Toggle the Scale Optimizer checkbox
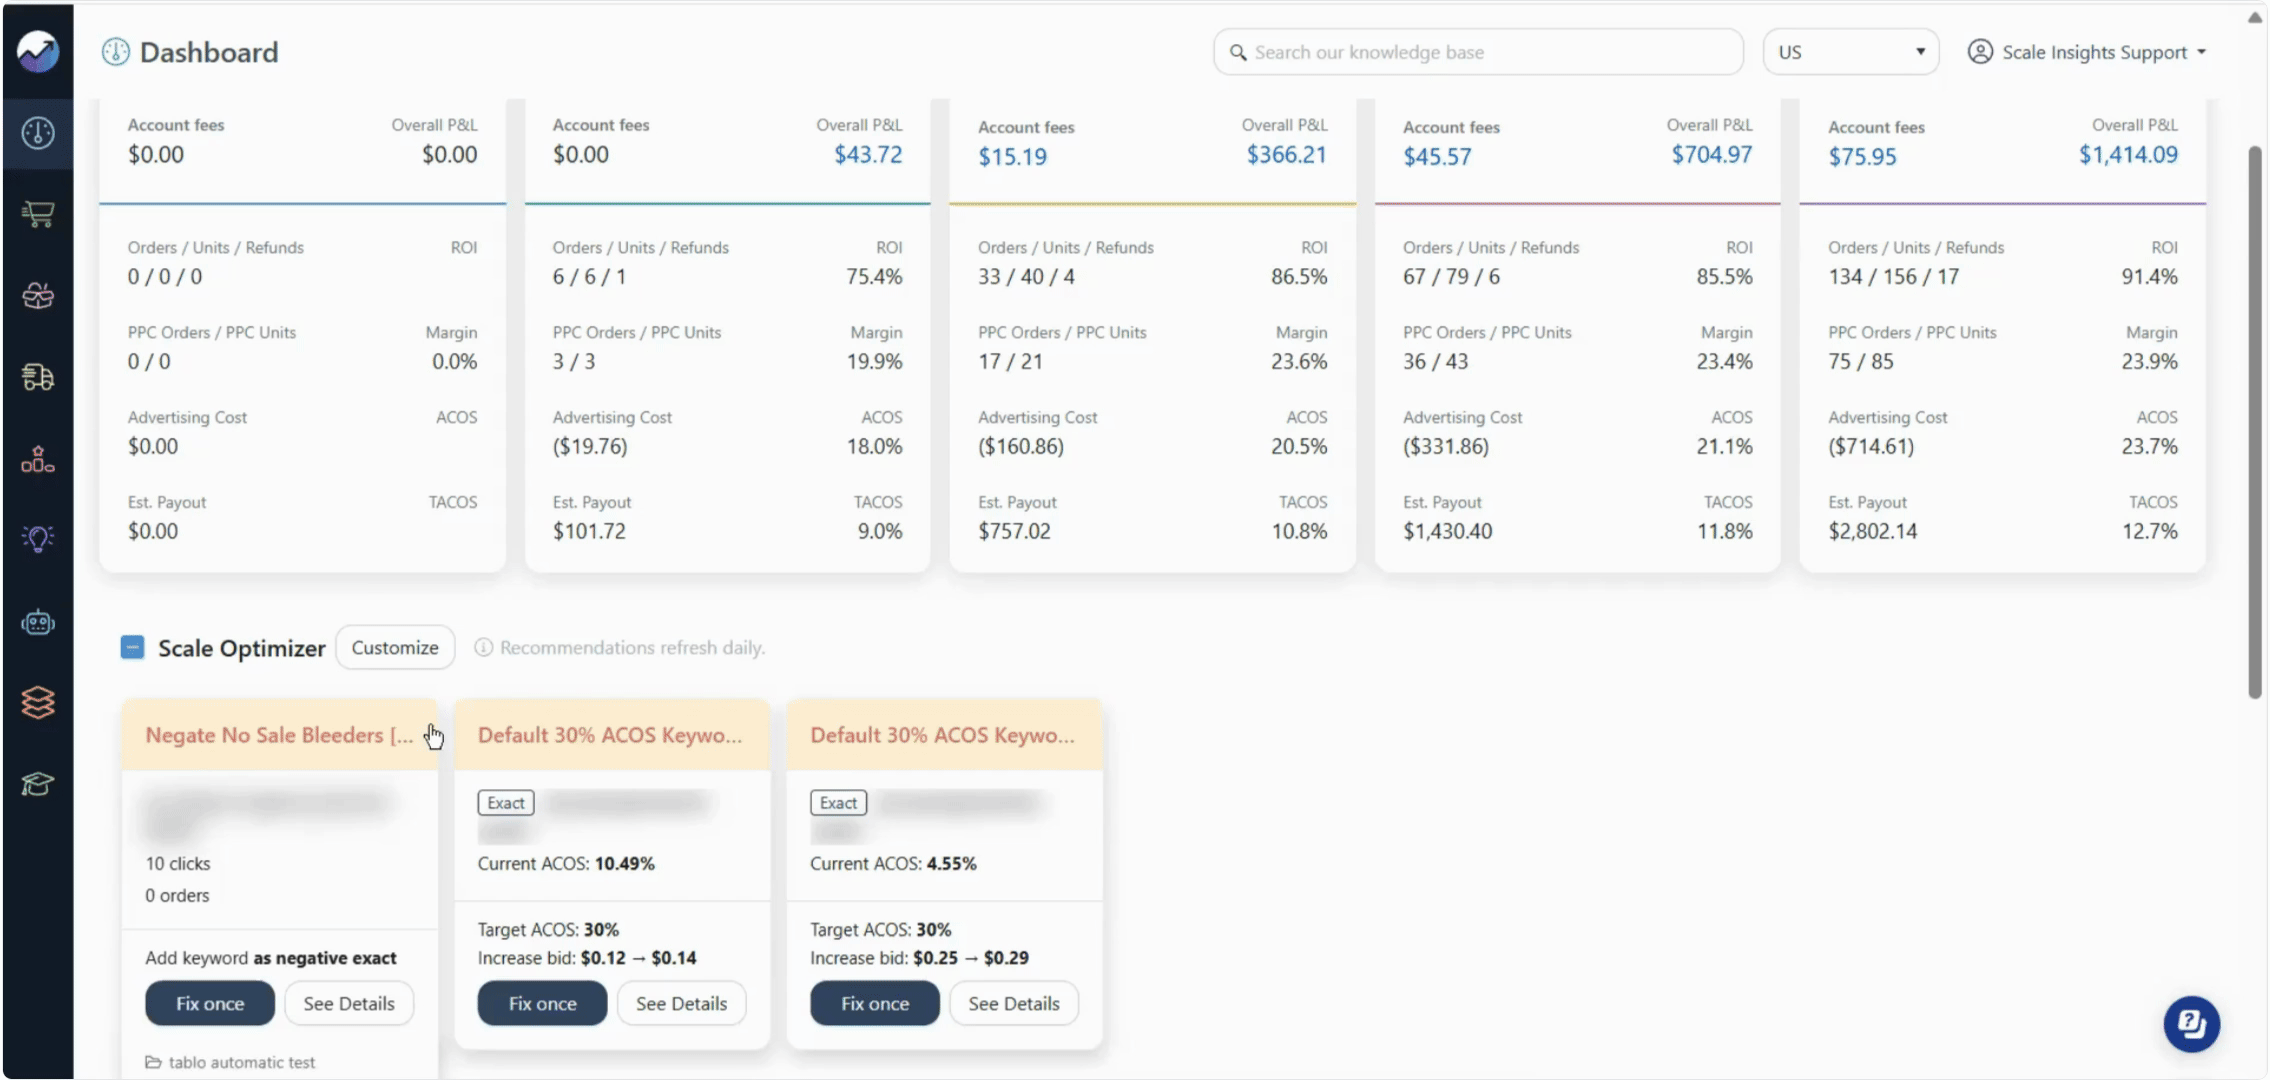Image resolution: width=2270 pixels, height=1080 pixels. pos(132,648)
